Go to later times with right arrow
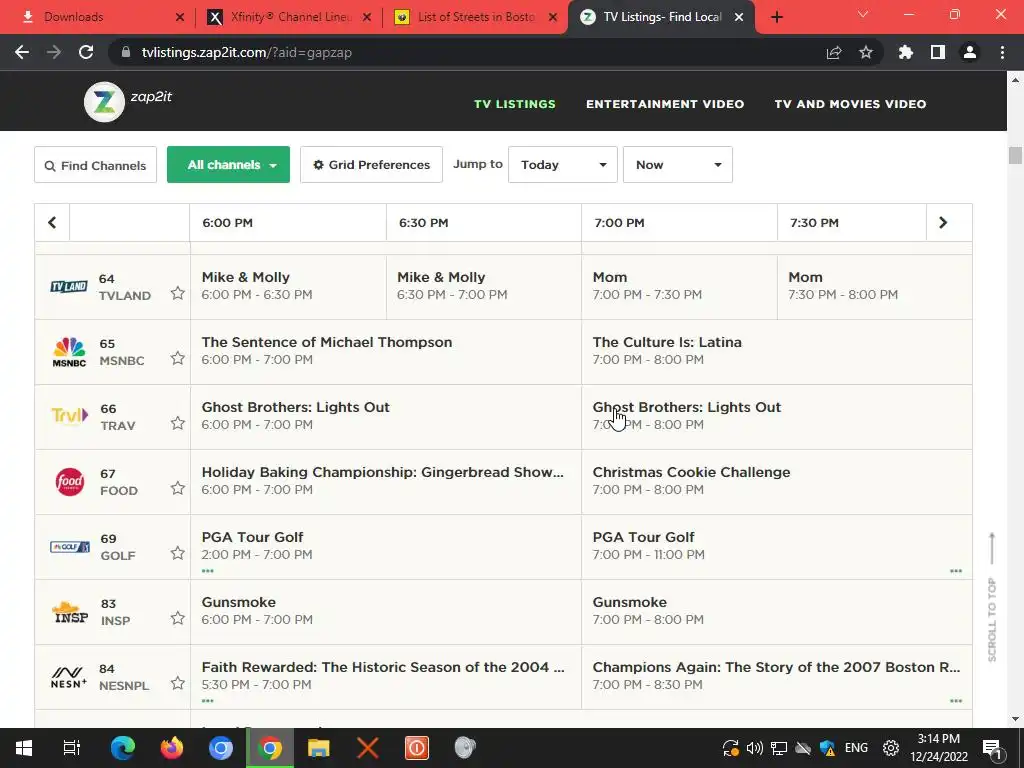 [x=942, y=223]
